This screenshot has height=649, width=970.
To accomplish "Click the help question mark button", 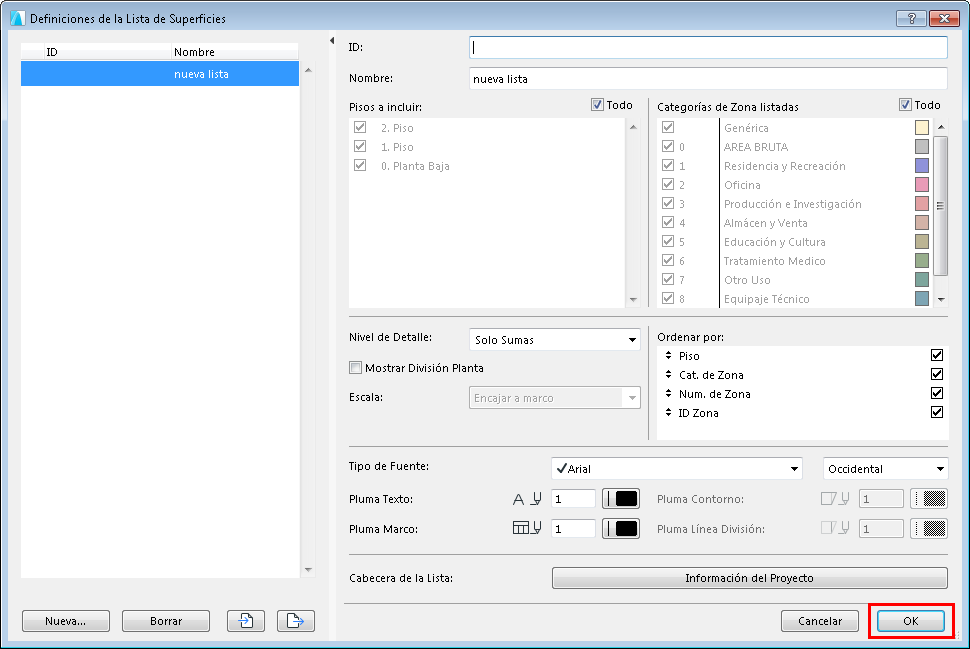I will tap(911, 19).
